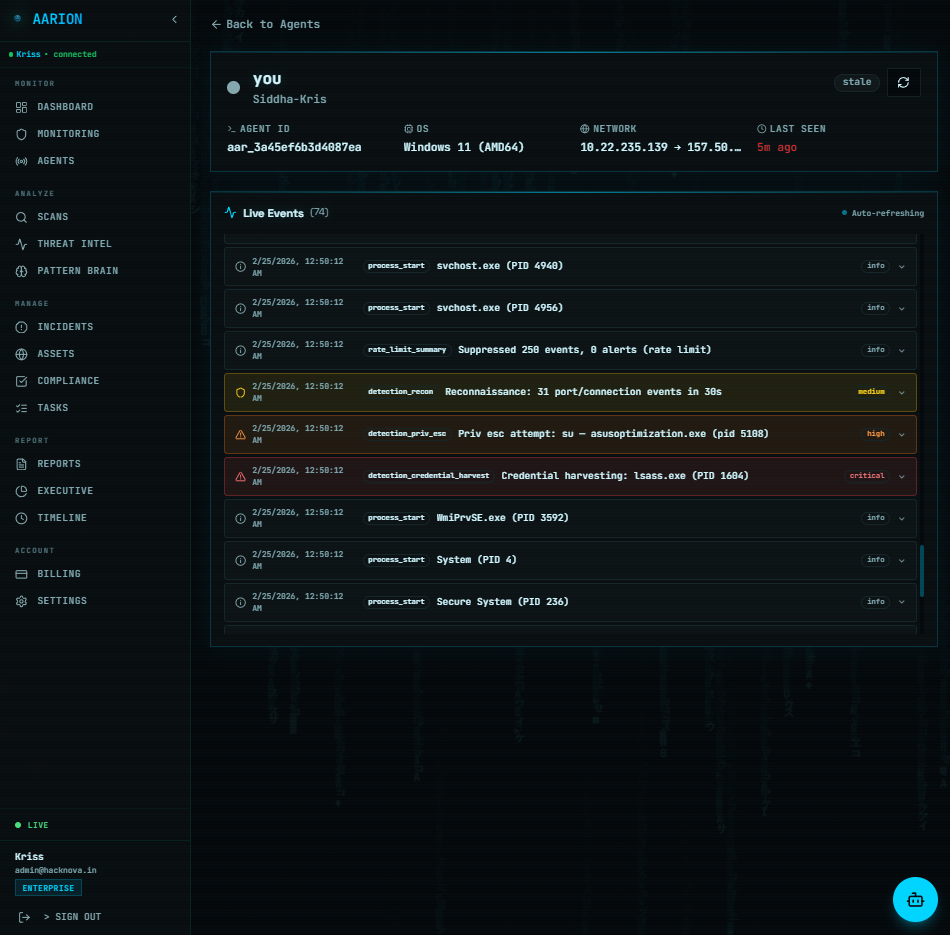Click the Pattern Brain icon
The image size is (950, 935).
pos(21,271)
